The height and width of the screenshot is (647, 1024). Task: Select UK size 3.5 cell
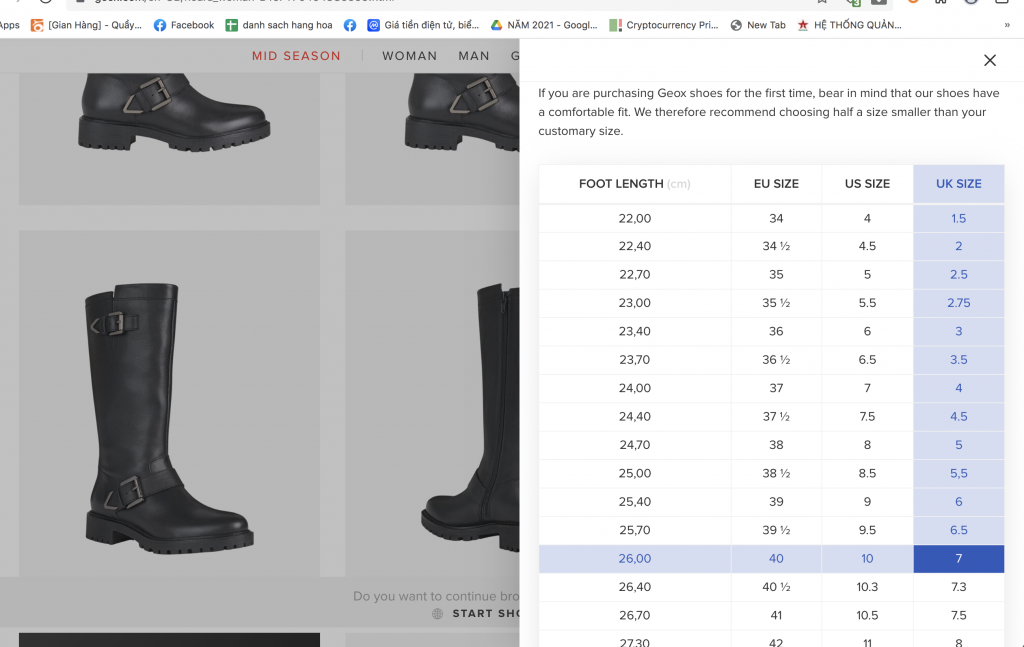click(959, 360)
